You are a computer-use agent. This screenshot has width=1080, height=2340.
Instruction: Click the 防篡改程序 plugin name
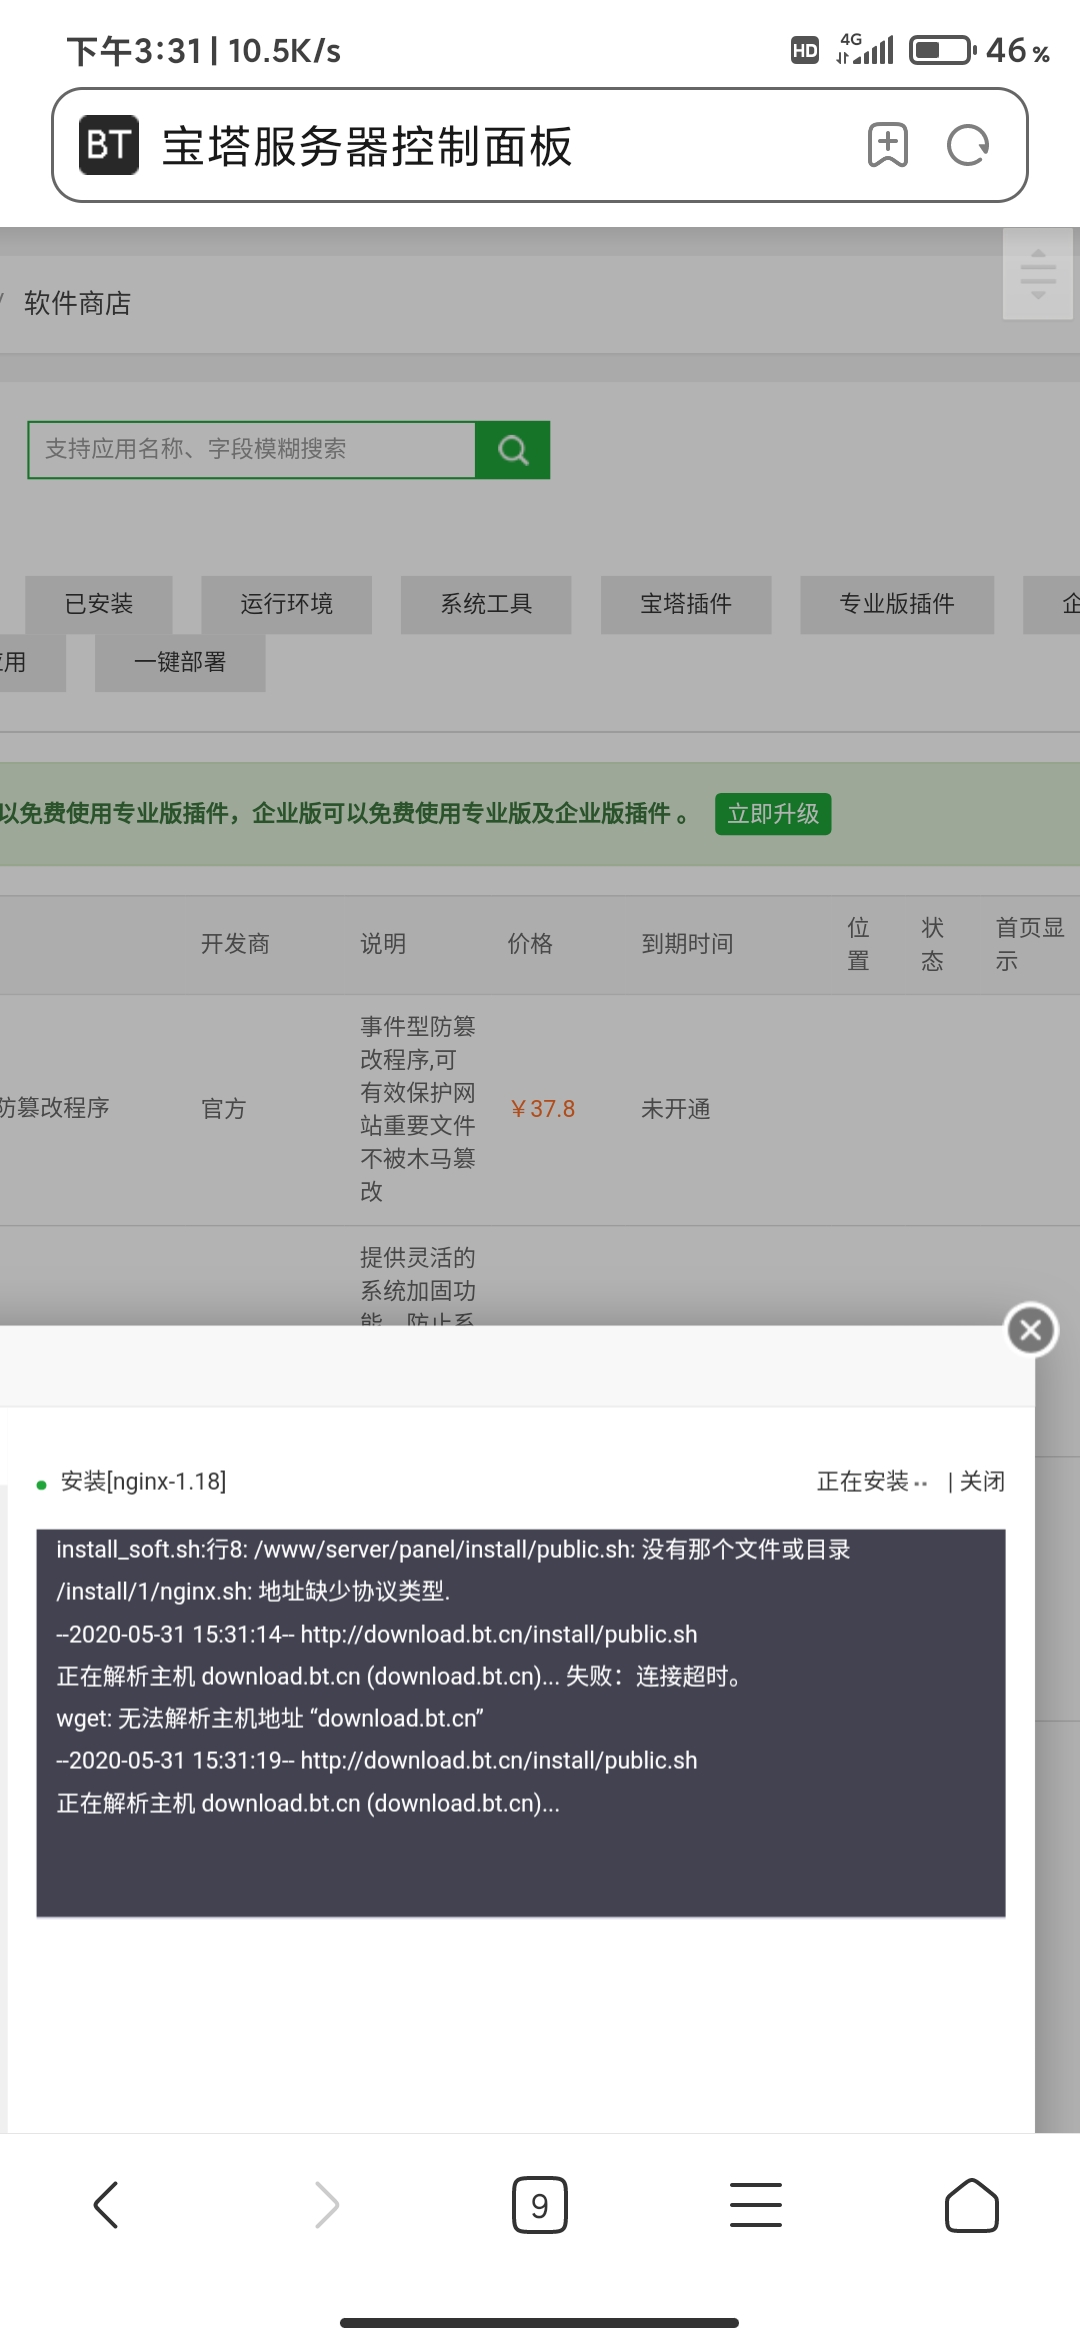coord(55,1108)
